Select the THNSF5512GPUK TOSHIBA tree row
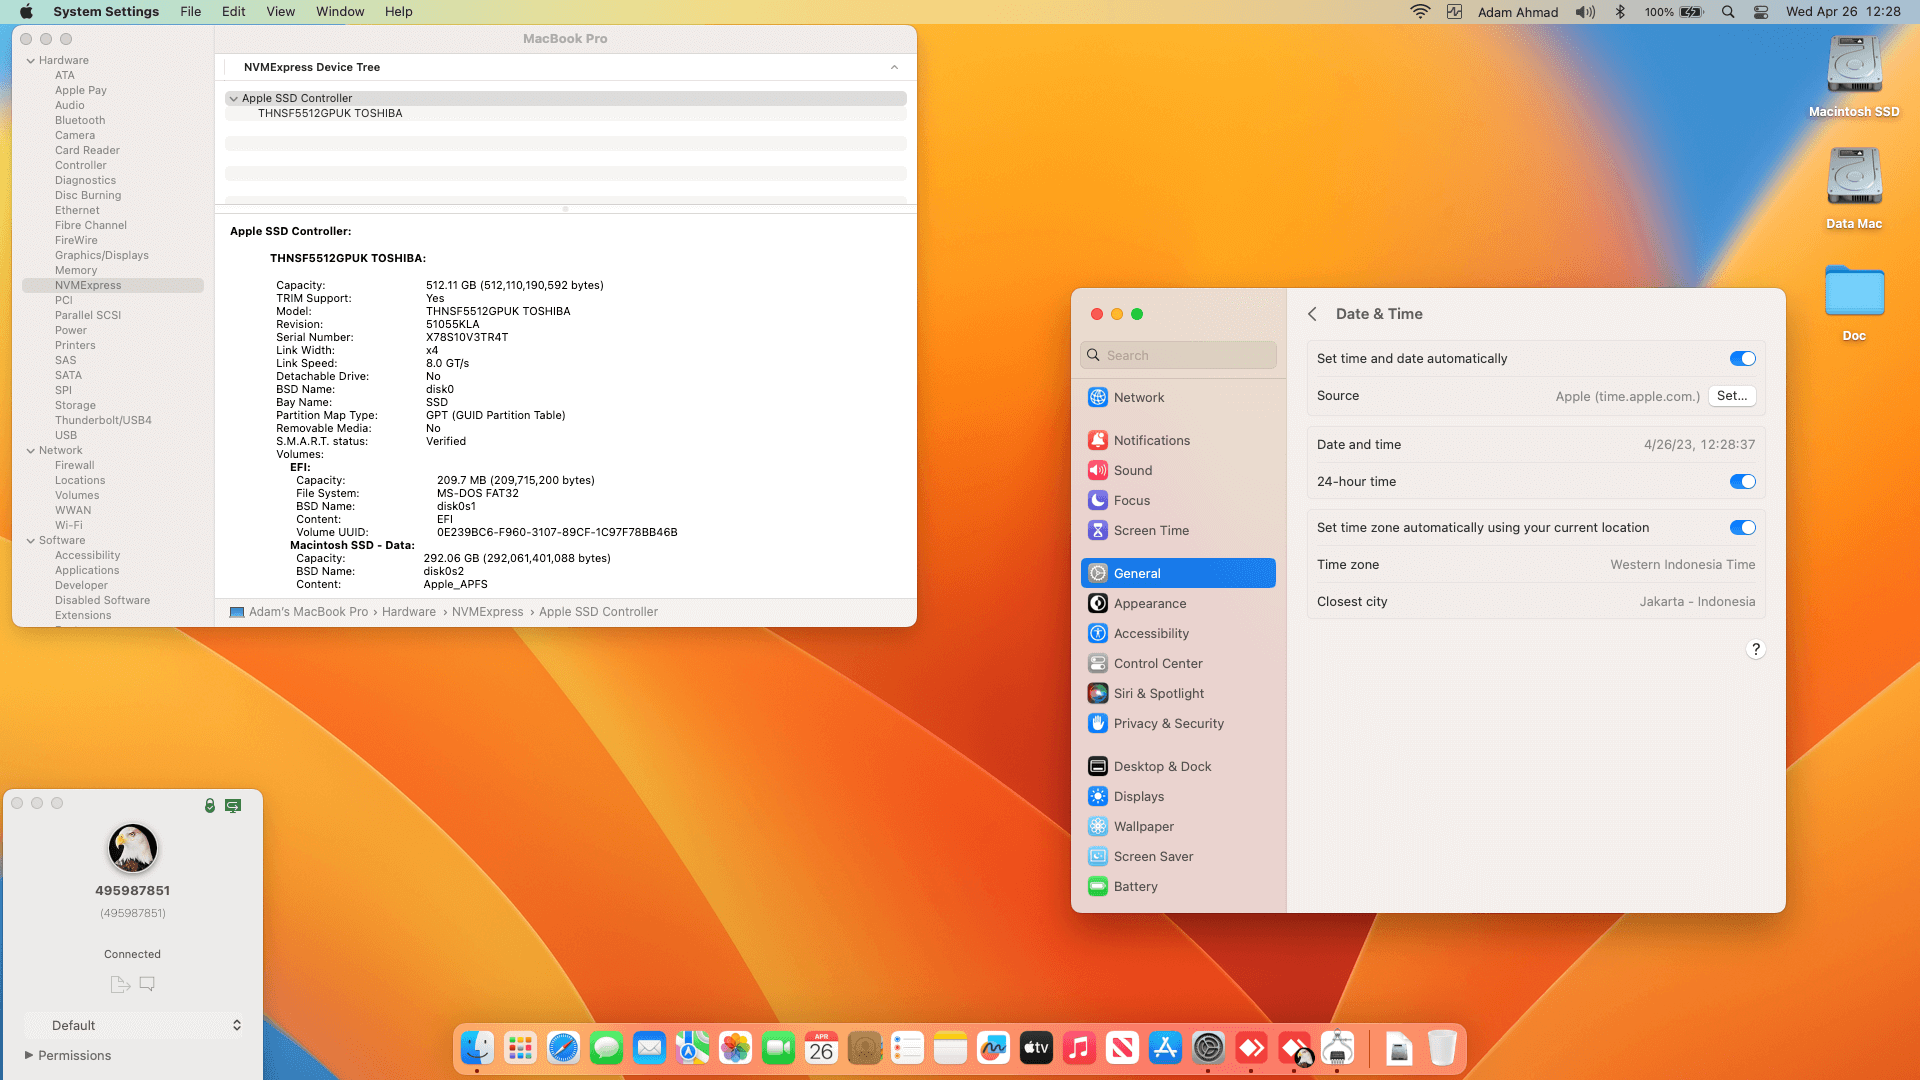Screen dimensions: 1920x1080 (x=566, y=114)
